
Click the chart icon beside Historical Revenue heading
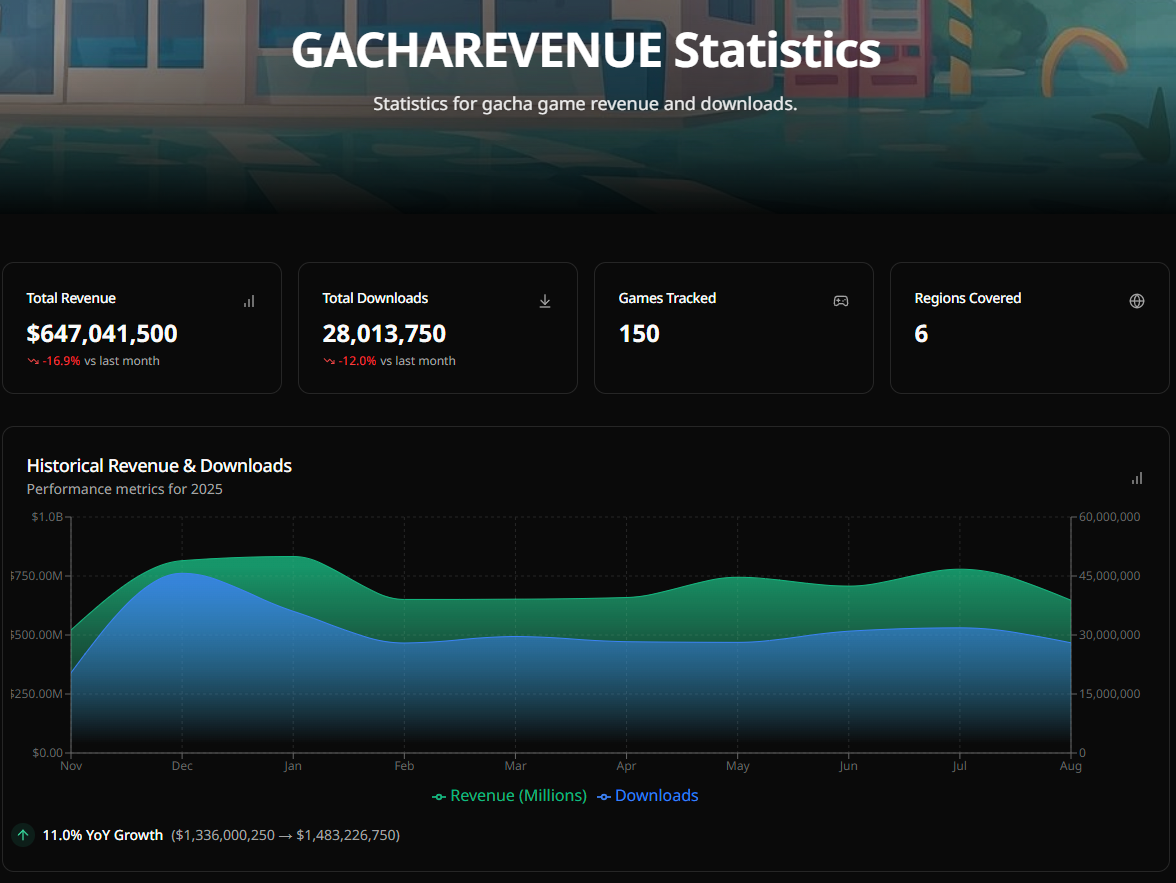pyautogui.click(x=1137, y=478)
